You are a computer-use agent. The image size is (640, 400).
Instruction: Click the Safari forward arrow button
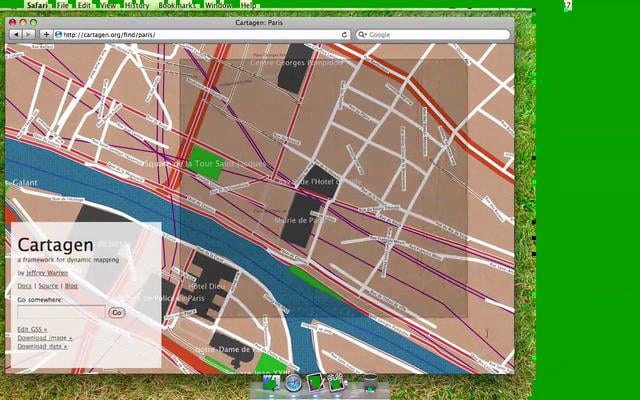coord(28,34)
